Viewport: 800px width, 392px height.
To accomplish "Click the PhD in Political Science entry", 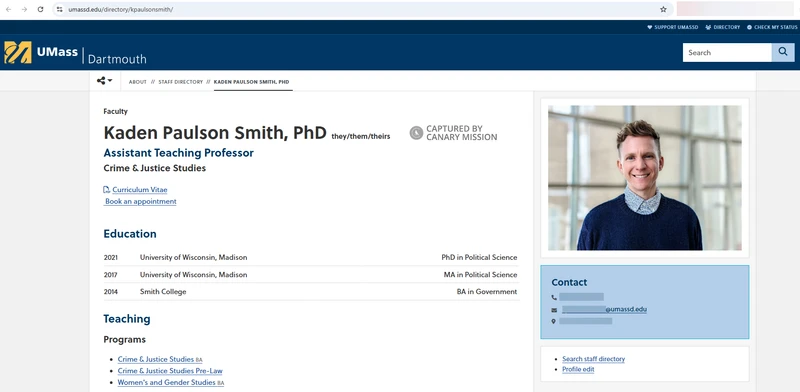I will 479,257.
